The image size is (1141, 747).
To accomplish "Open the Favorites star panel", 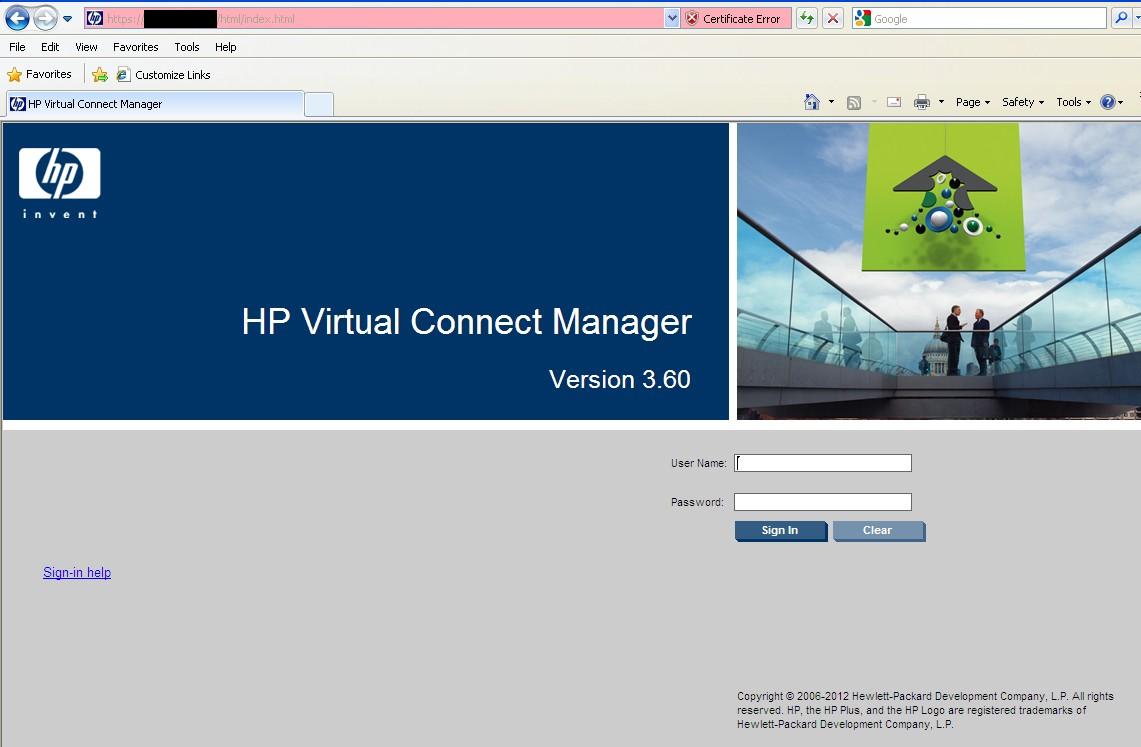I will (x=14, y=73).
